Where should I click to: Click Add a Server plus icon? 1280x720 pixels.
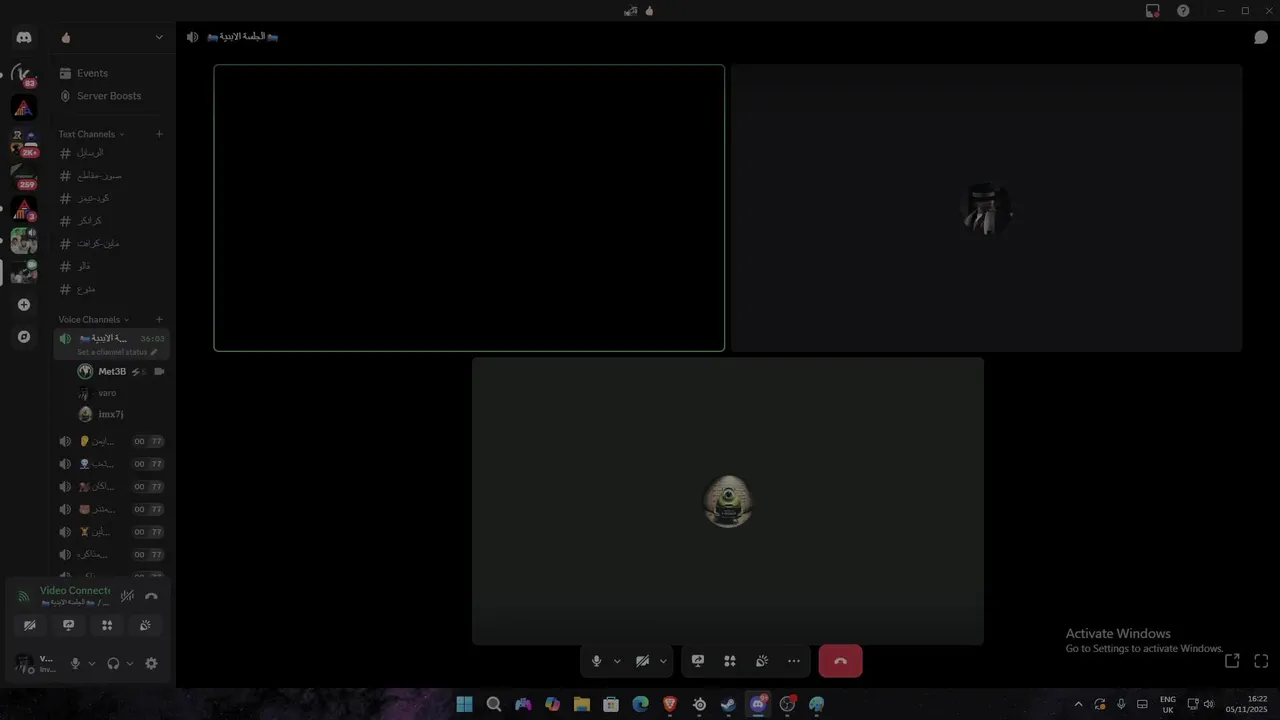(x=24, y=305)
